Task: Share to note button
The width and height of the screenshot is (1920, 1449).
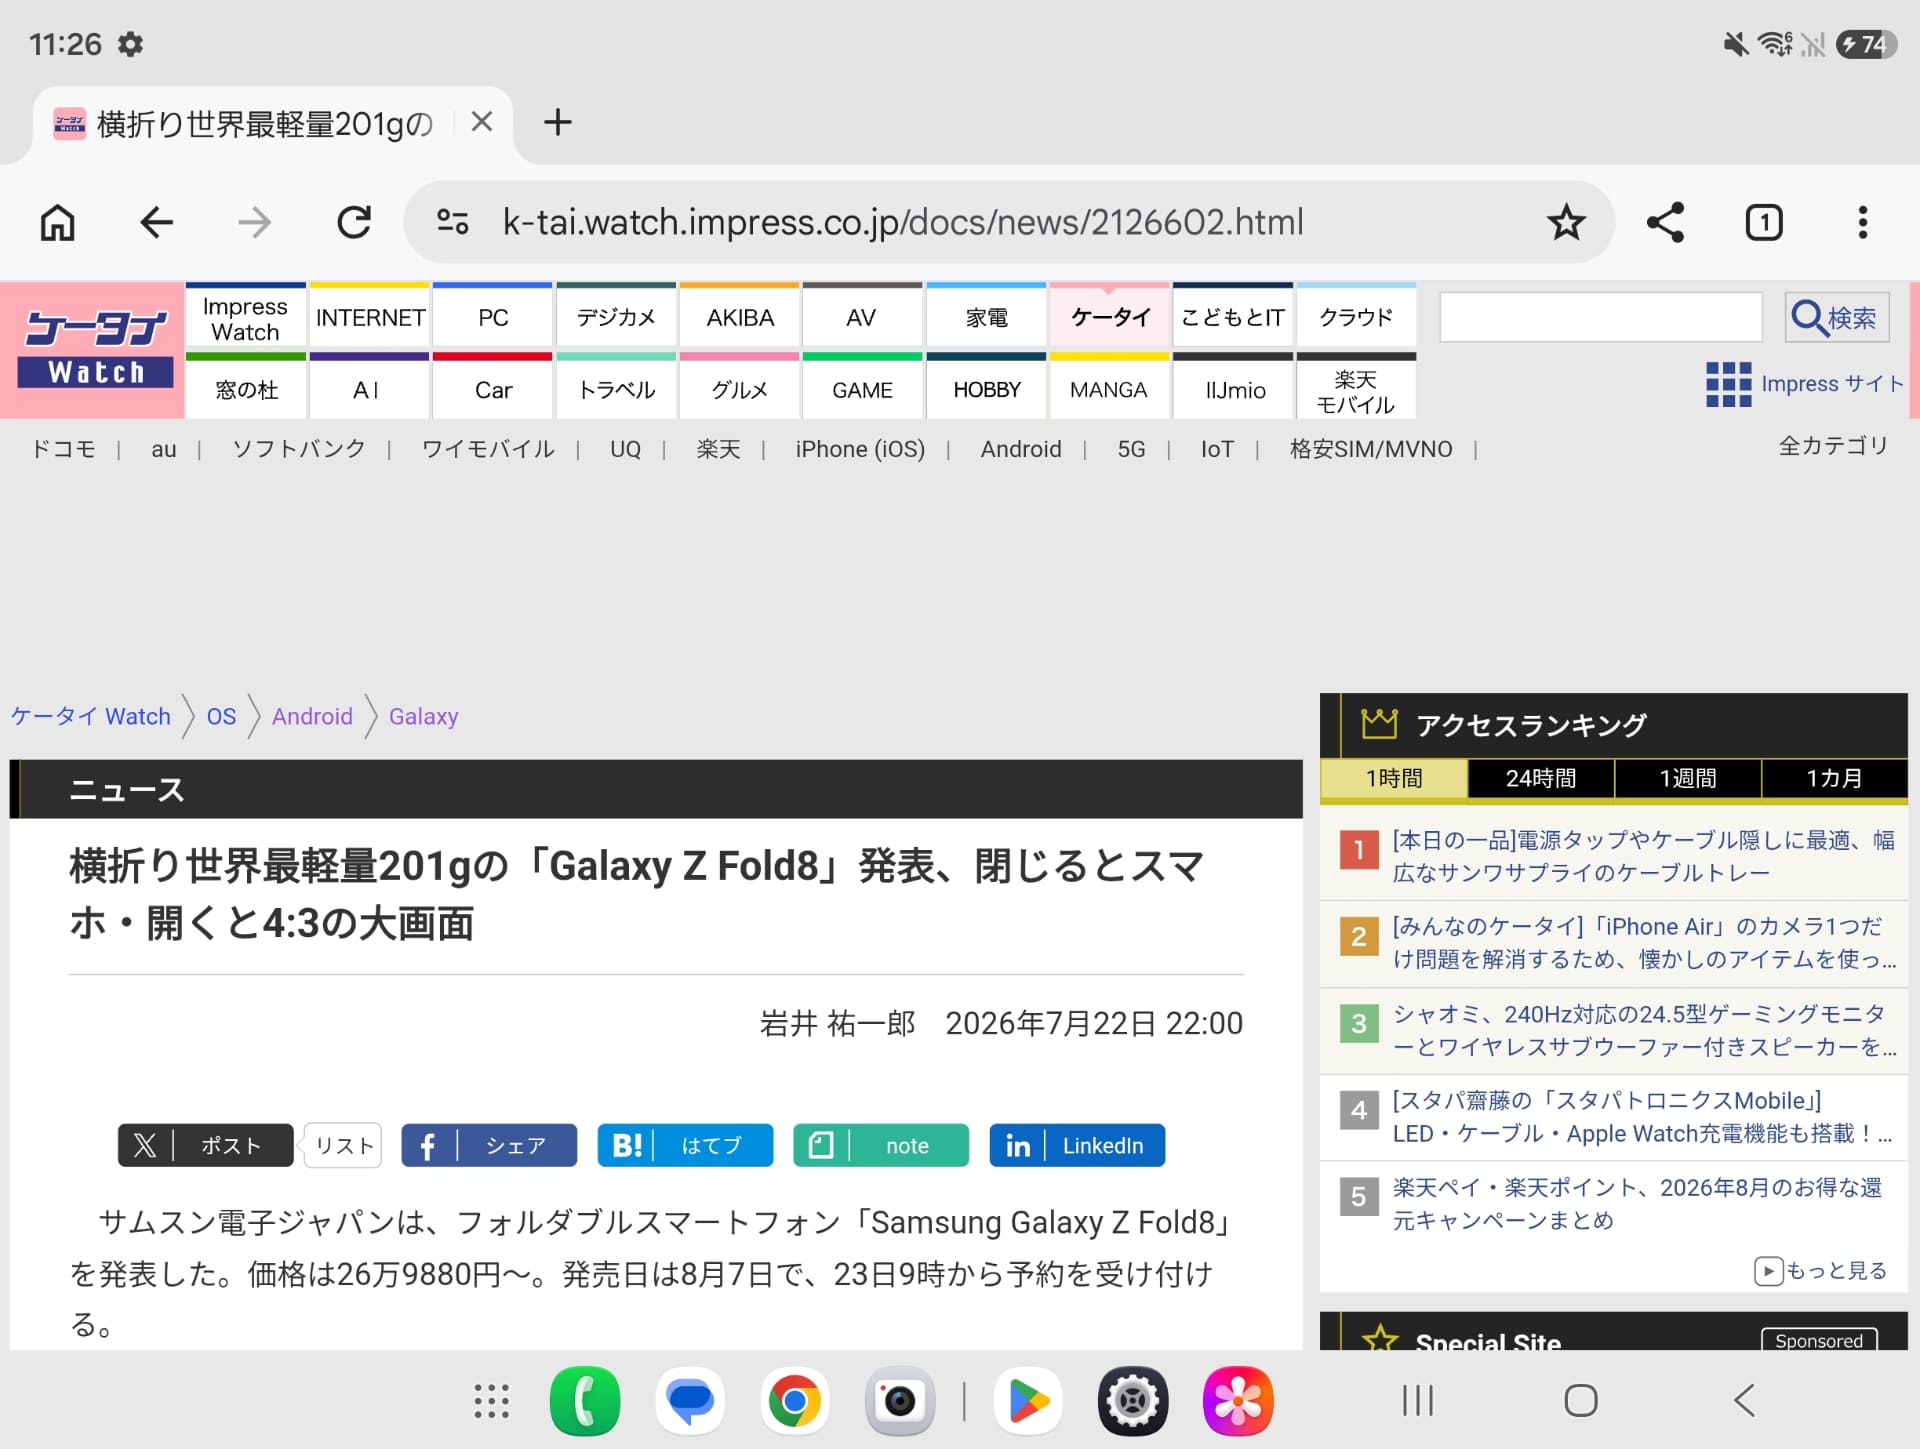Action: click(881, 1145)
